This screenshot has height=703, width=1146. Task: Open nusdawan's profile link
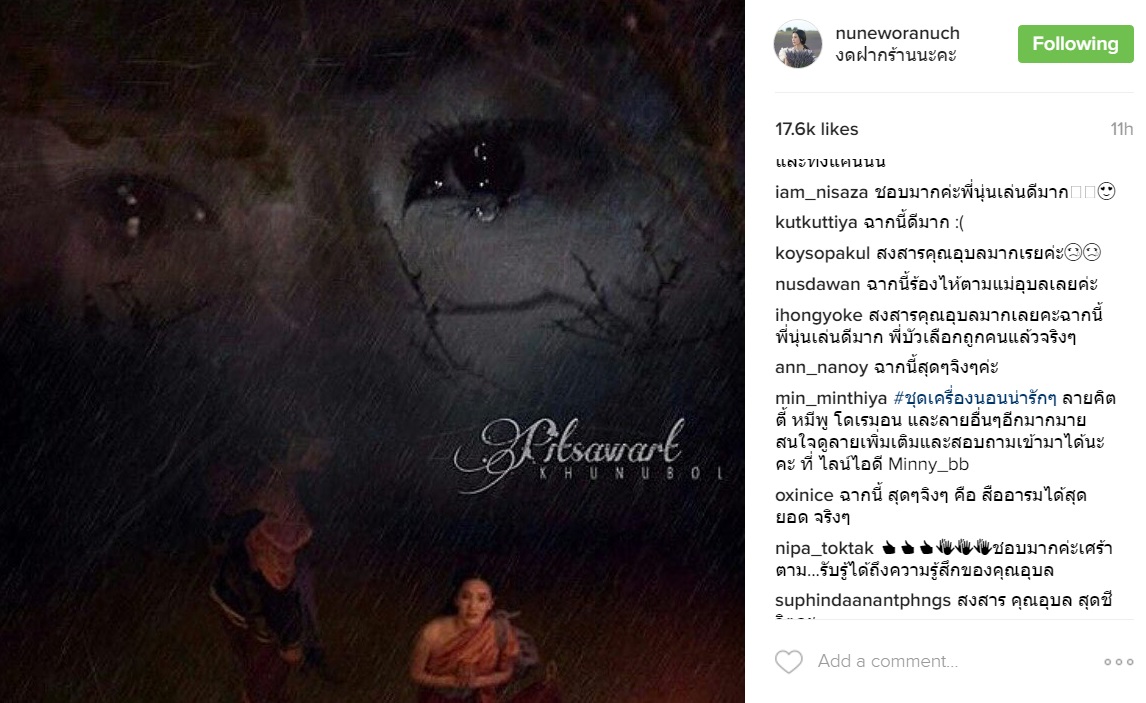[x=817, y=284]
